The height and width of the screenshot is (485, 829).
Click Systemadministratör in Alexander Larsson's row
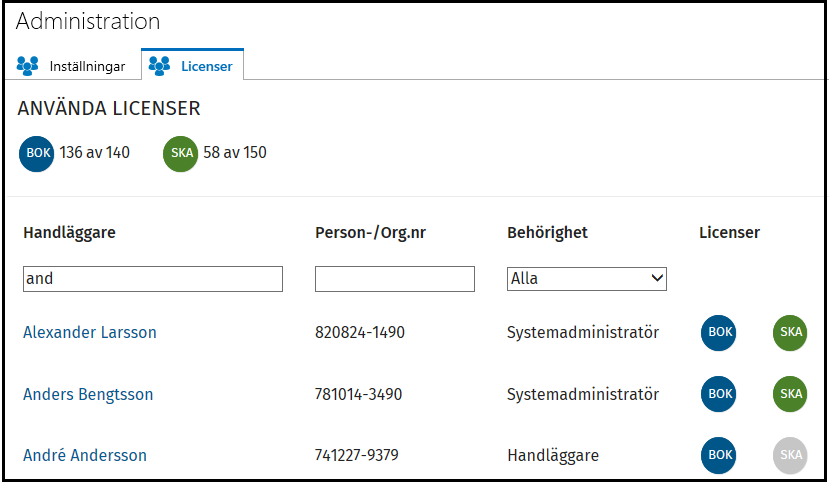[583, 333]
